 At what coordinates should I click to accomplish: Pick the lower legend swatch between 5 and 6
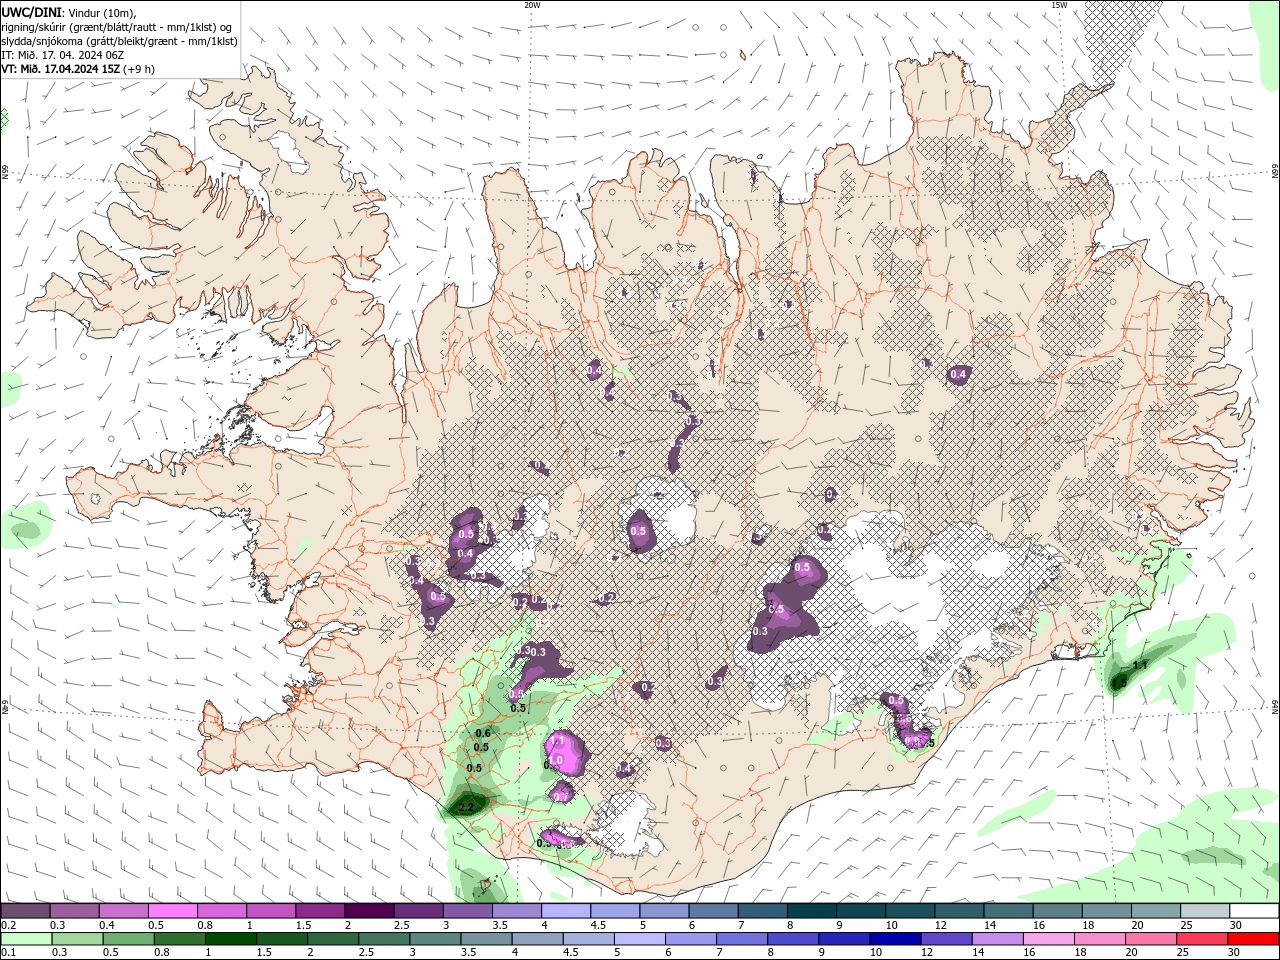(x=638, y=939)
